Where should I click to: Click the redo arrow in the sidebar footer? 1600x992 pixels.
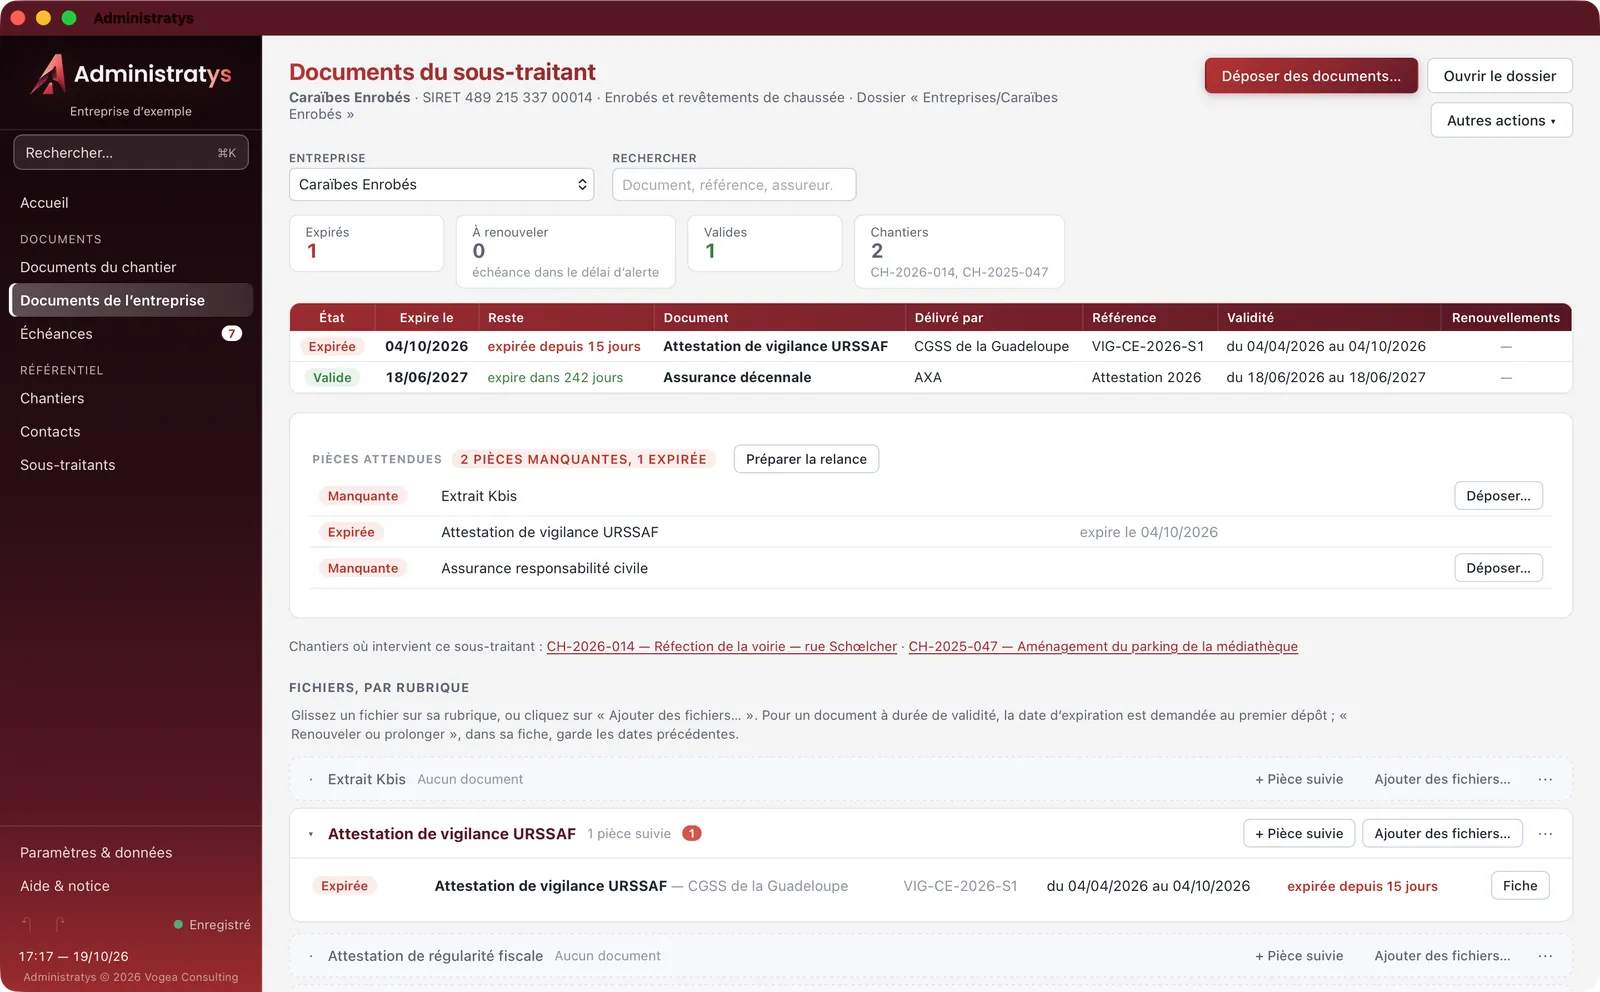click(x=61, y=924)
